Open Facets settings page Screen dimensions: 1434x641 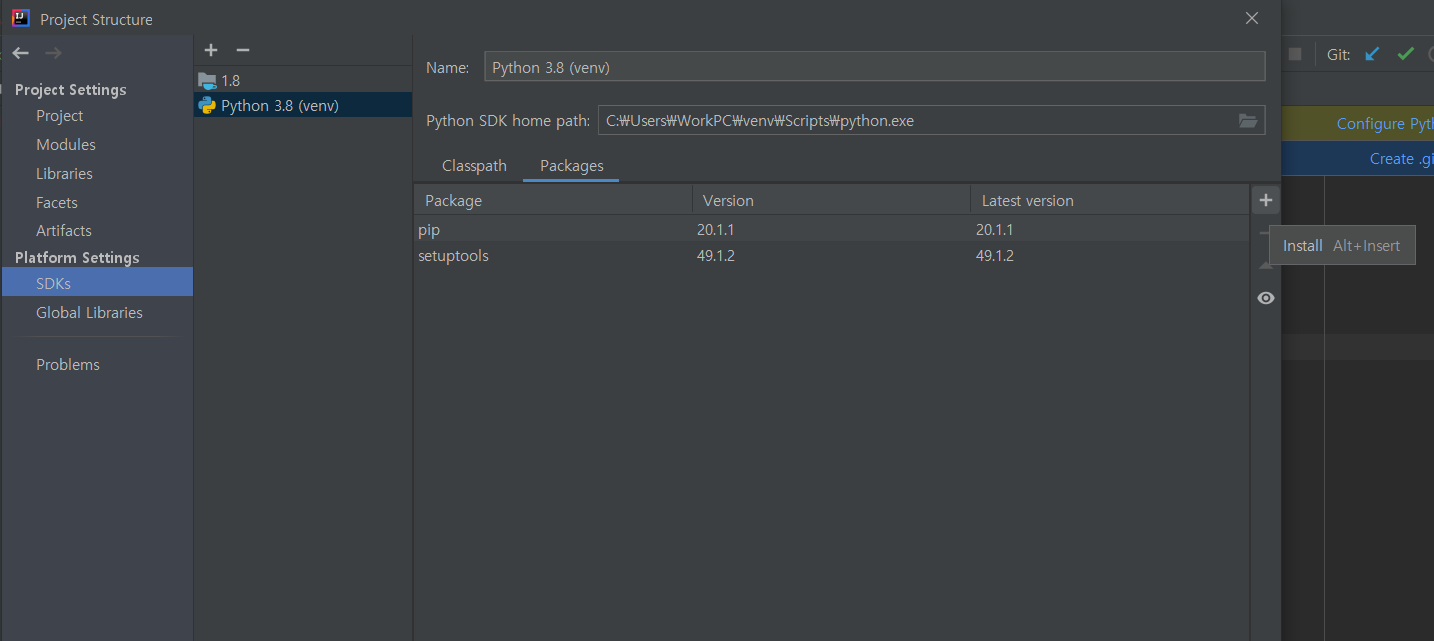pos(57,203)
